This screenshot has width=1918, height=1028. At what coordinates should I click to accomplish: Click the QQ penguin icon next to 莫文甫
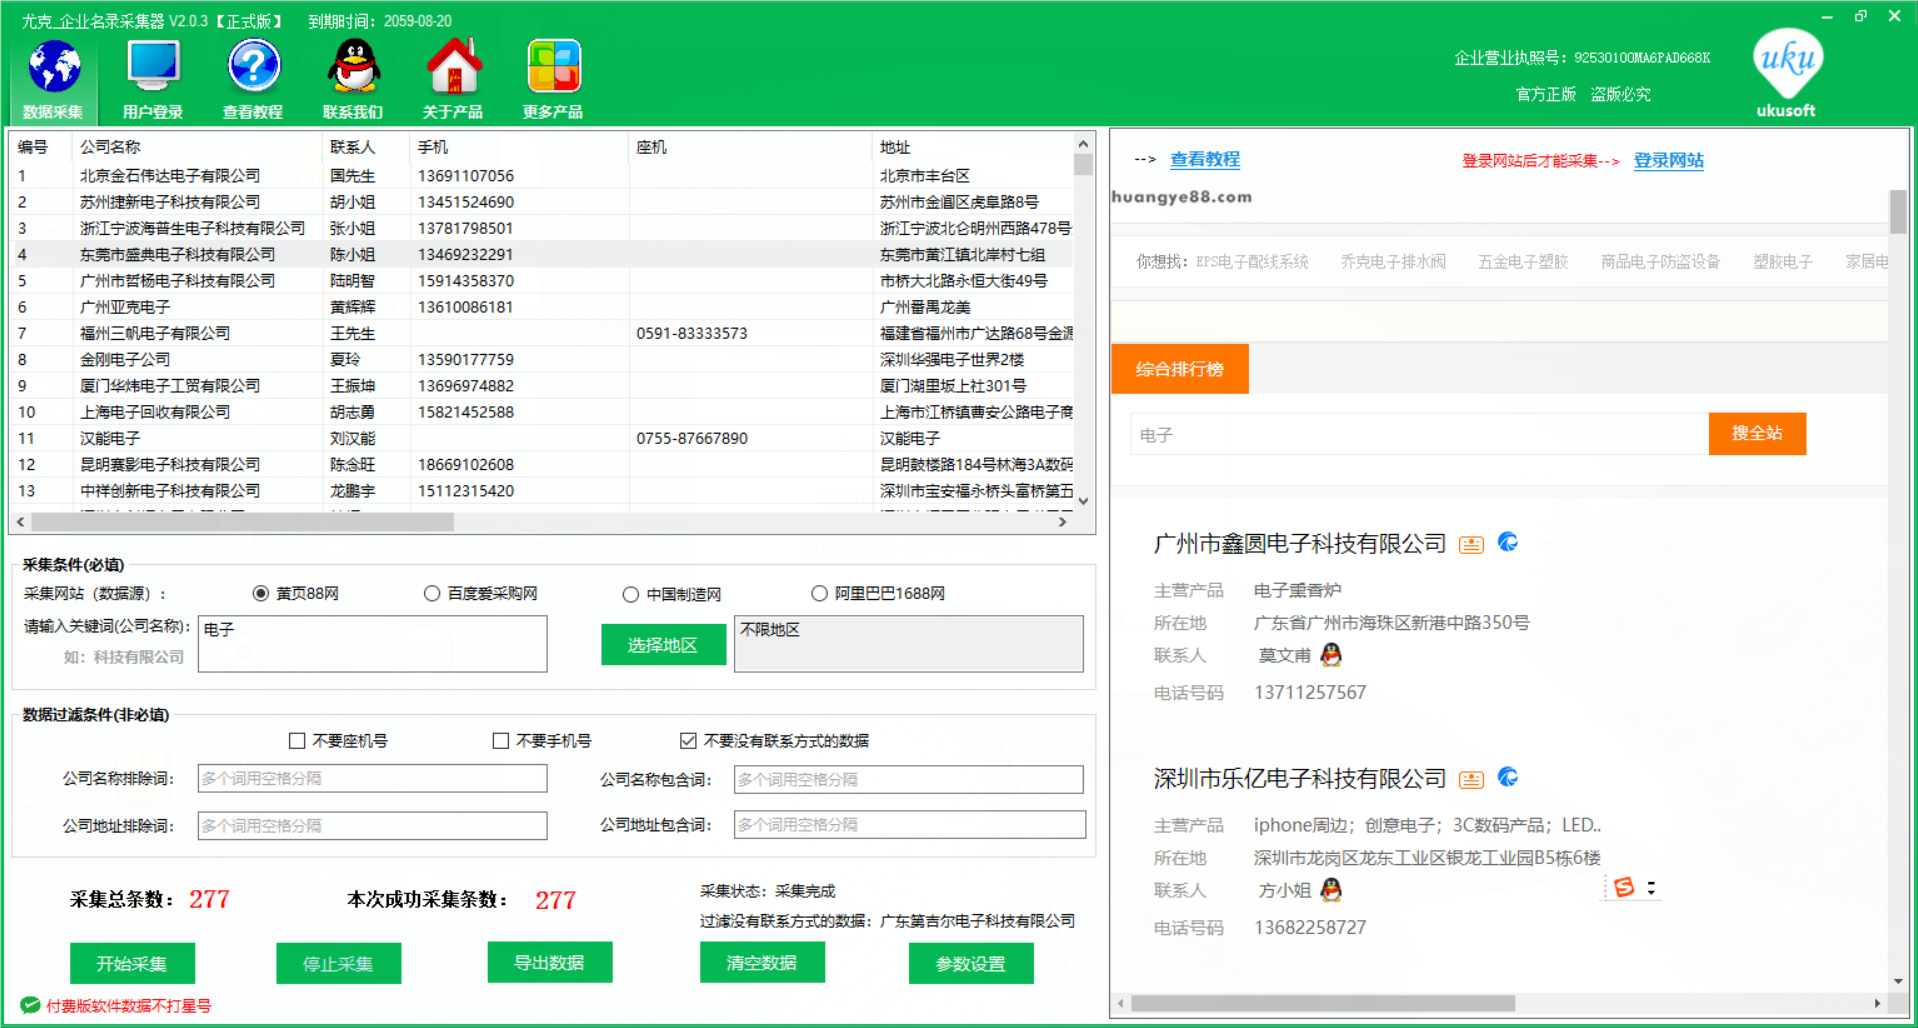1331,655
